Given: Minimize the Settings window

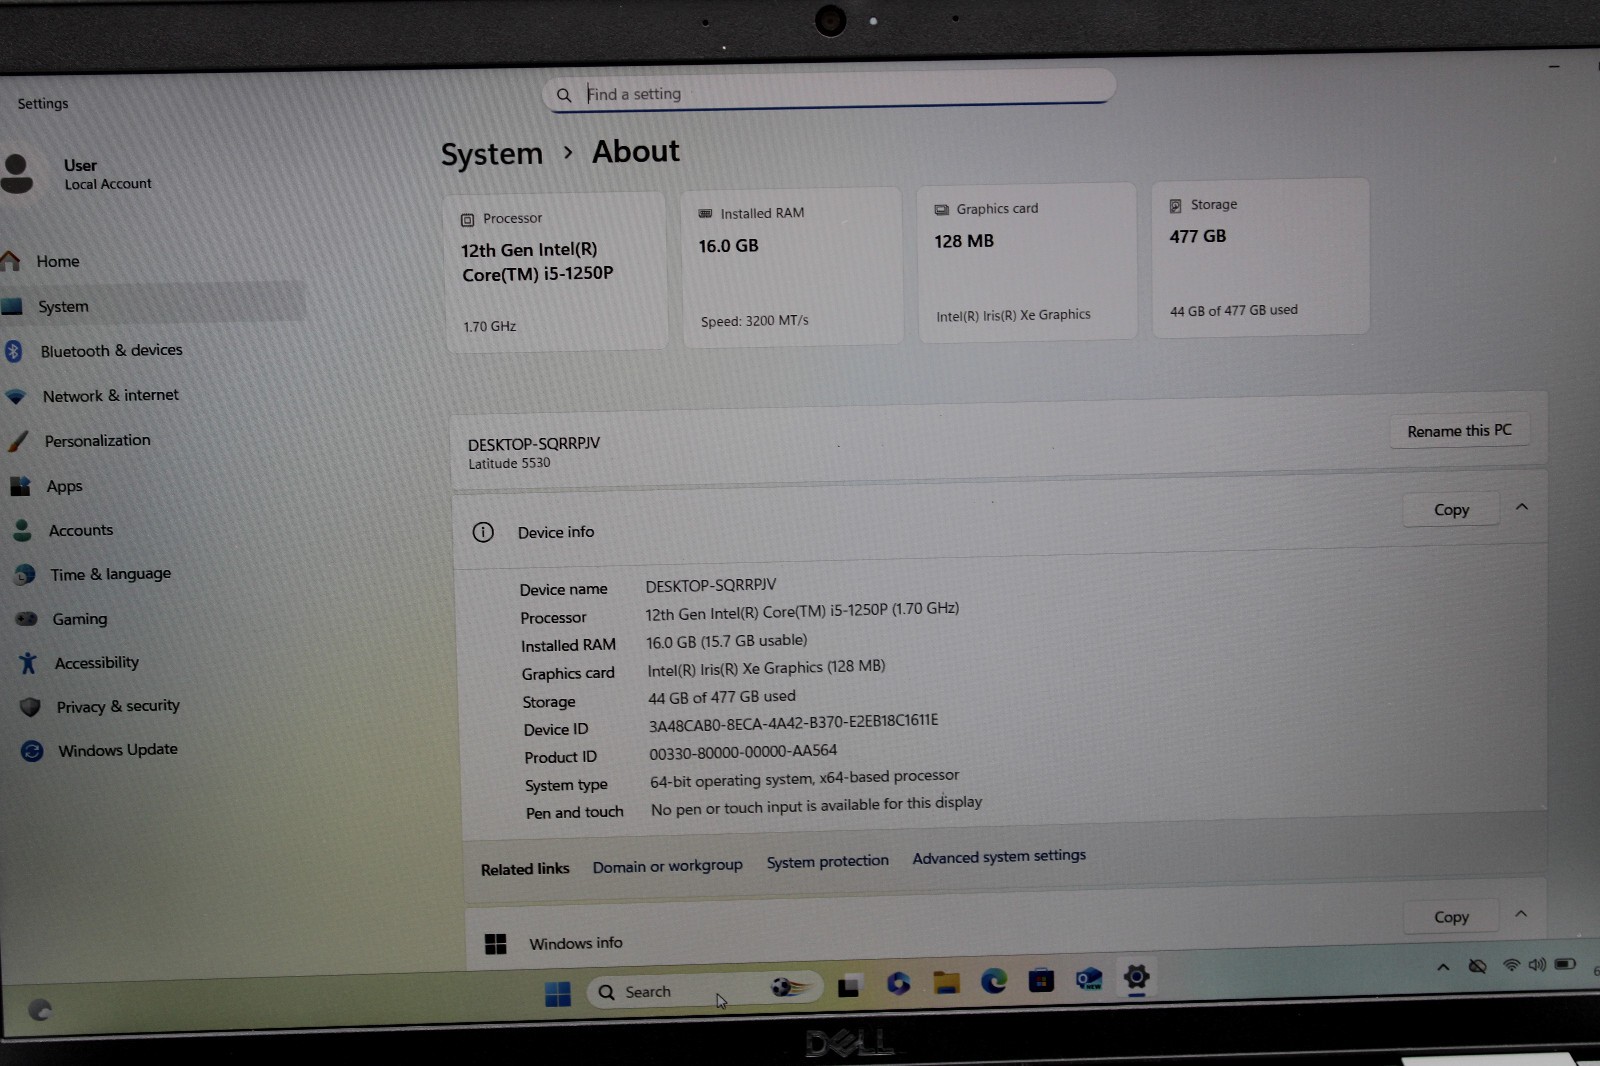Looking at the screenshot, I should point(1554,66).
